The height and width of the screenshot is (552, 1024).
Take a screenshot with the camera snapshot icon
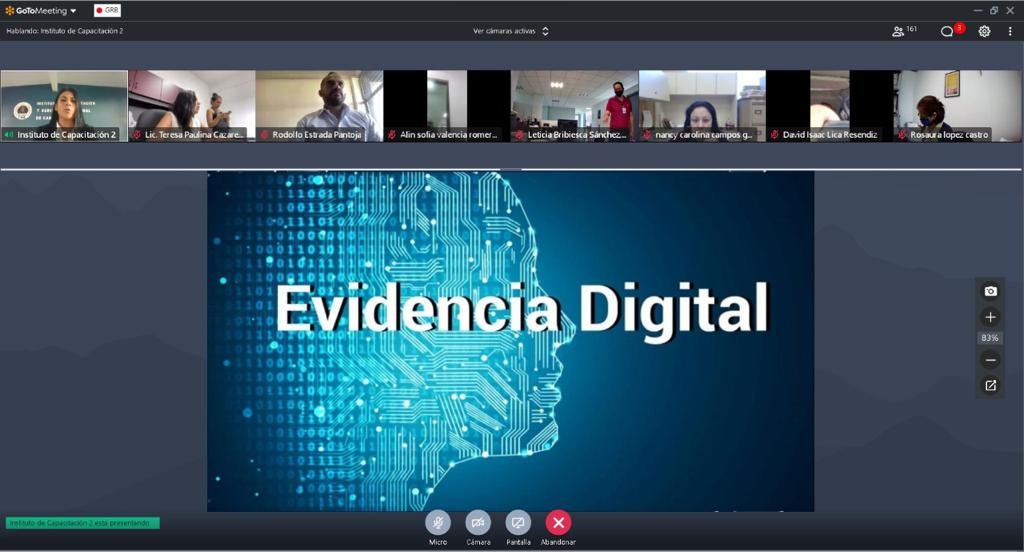990,291
